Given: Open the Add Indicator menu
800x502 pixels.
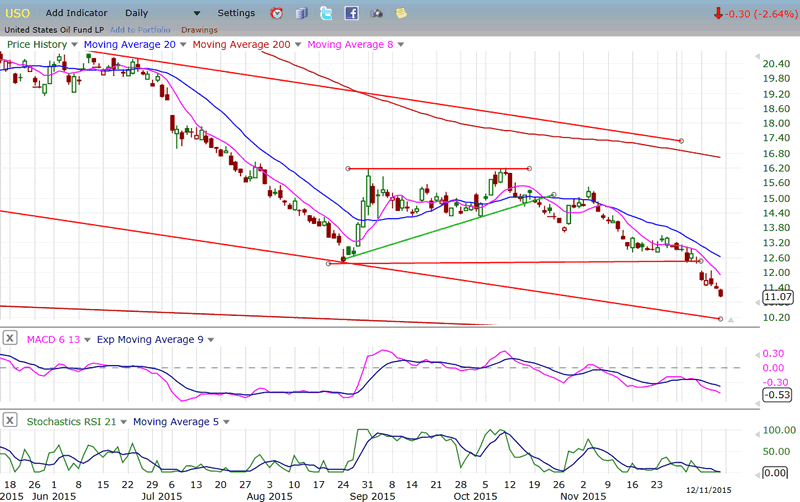Looking at the screenshot, I should (79, 14).
